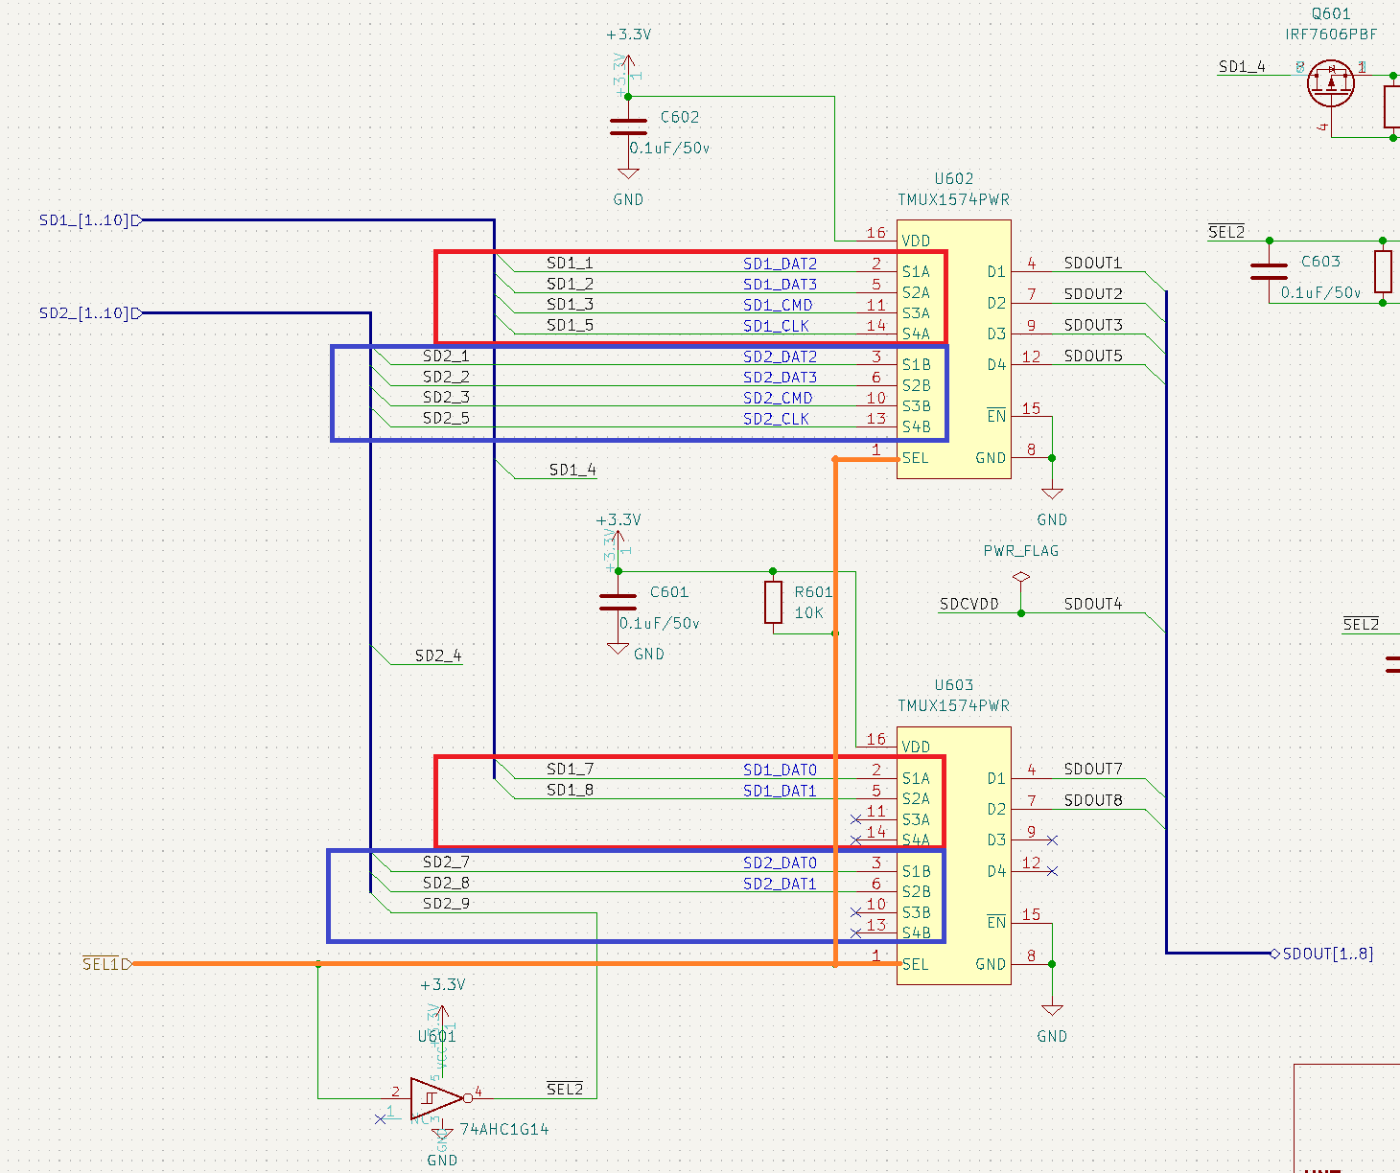This screenshot has width=1400, height=1173.
Task: Click the GND symbol below C602
Action: click(x=628, y=174)
